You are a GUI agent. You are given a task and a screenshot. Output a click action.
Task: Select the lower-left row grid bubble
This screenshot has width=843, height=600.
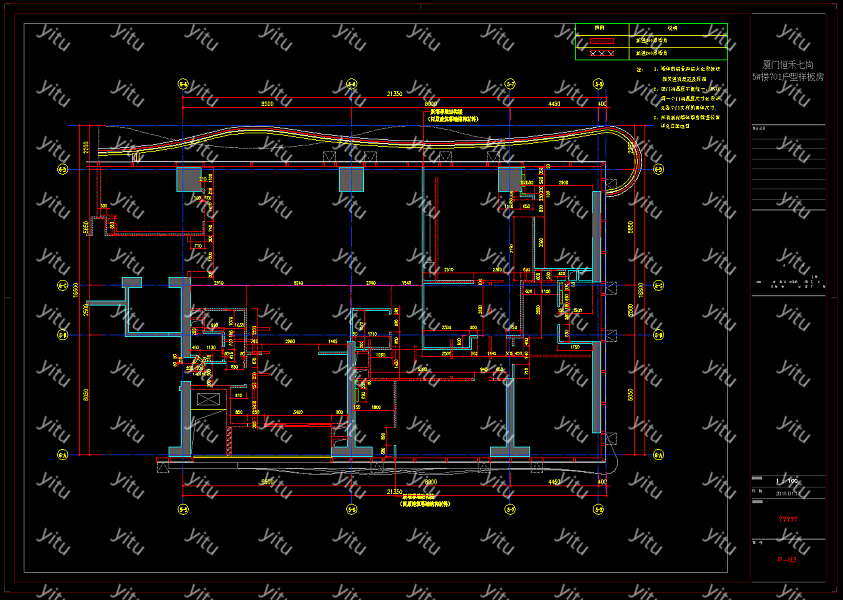62,455
